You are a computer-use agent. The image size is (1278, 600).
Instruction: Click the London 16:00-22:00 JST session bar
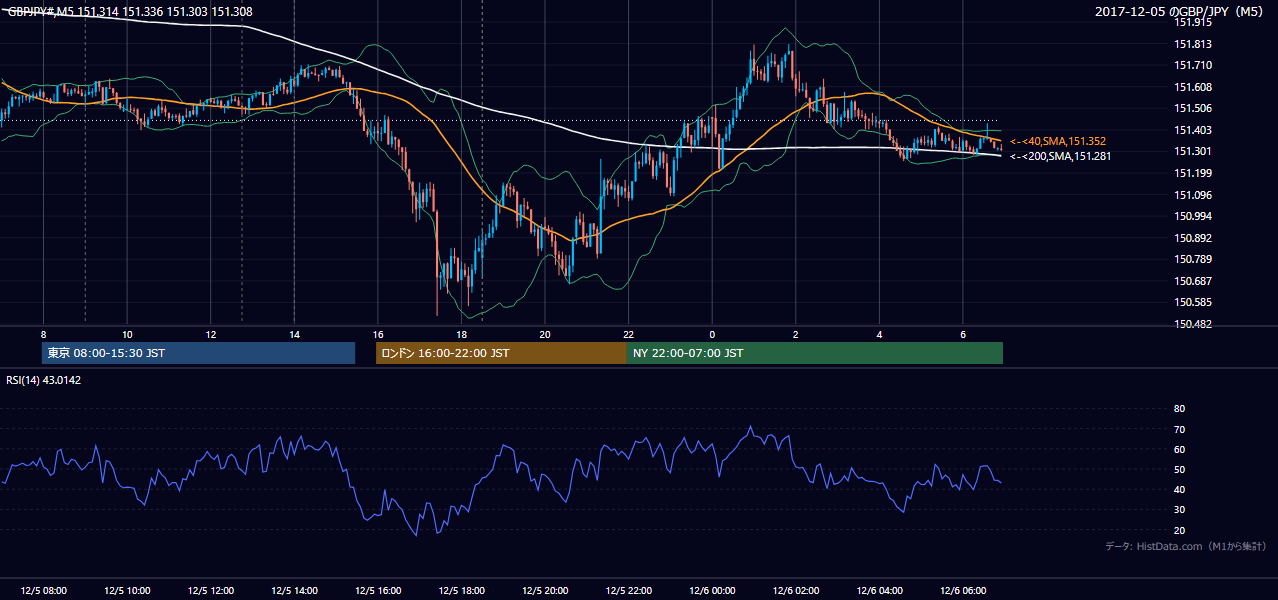(x=501, y=353)
